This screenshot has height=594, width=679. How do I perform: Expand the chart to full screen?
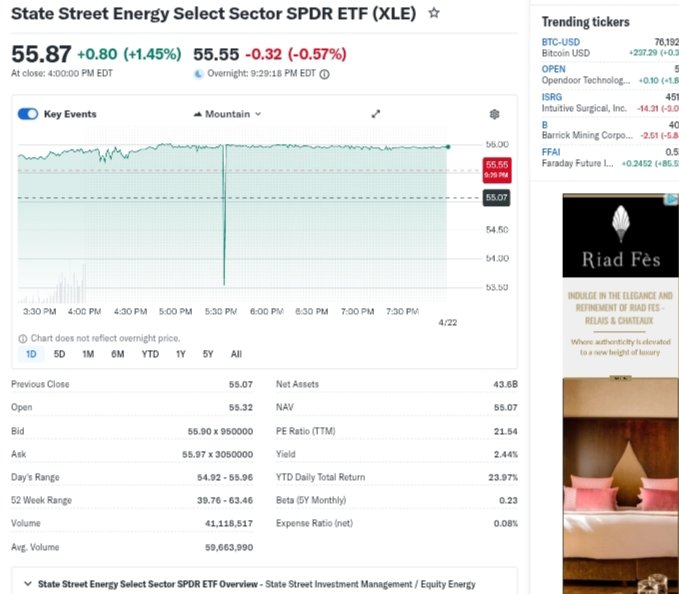[376, 114]
